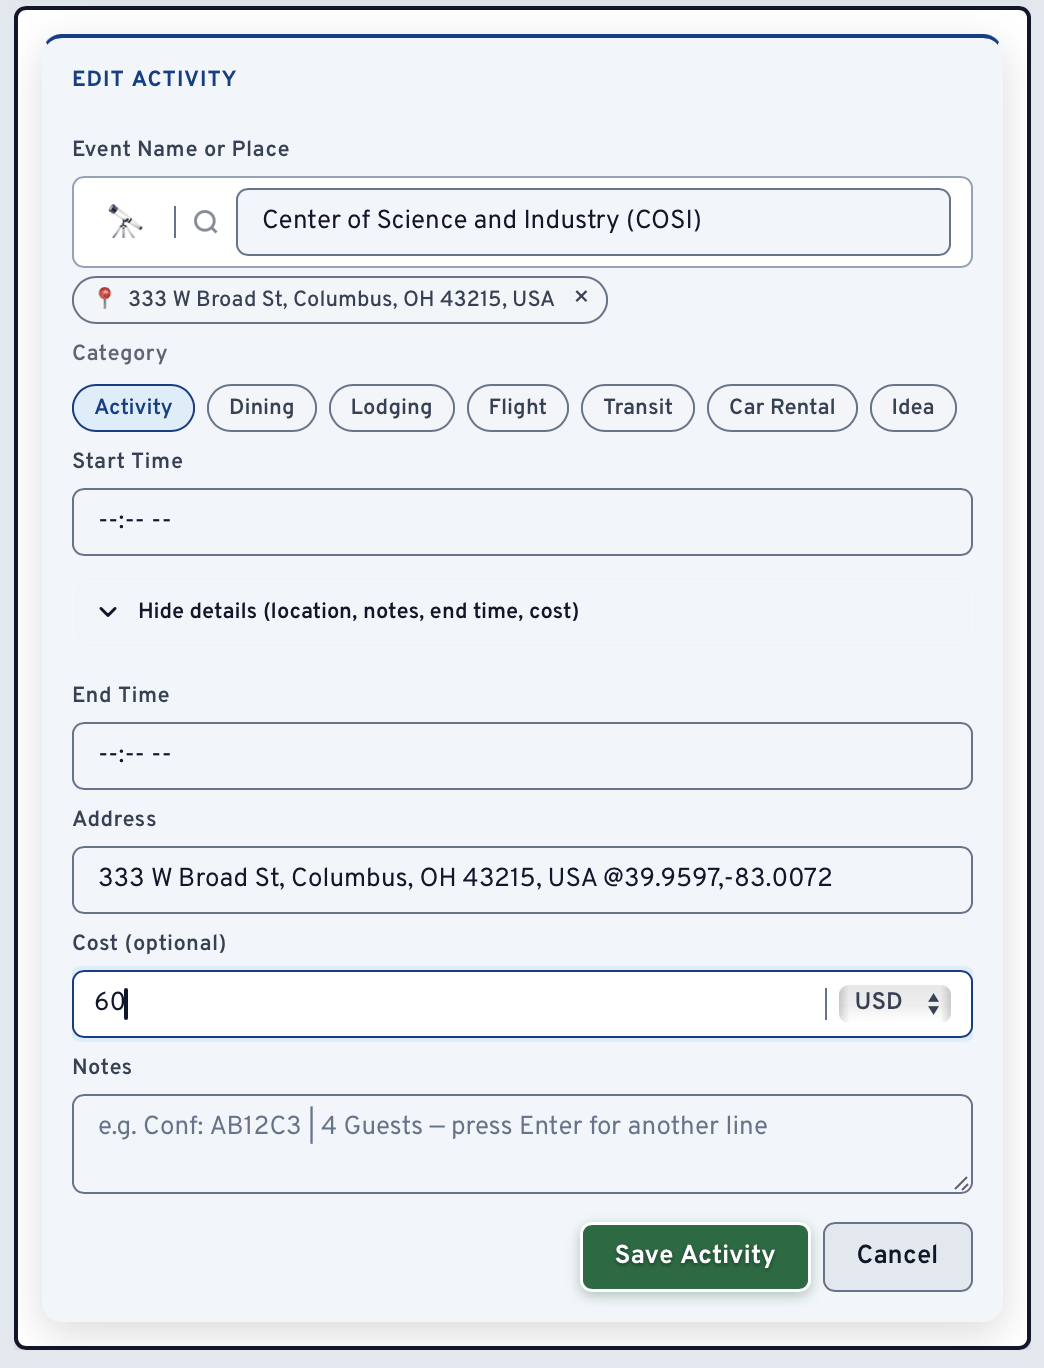The image size is (1044, 1368).
Task: Click the Notes resize handle
Action: 961,1183
